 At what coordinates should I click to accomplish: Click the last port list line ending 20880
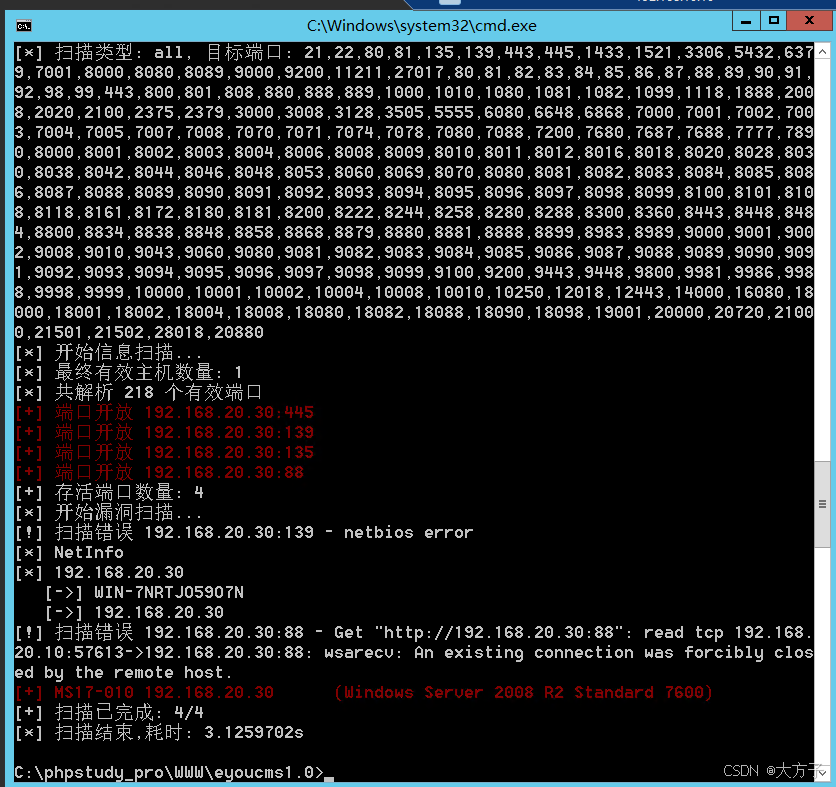139,332
